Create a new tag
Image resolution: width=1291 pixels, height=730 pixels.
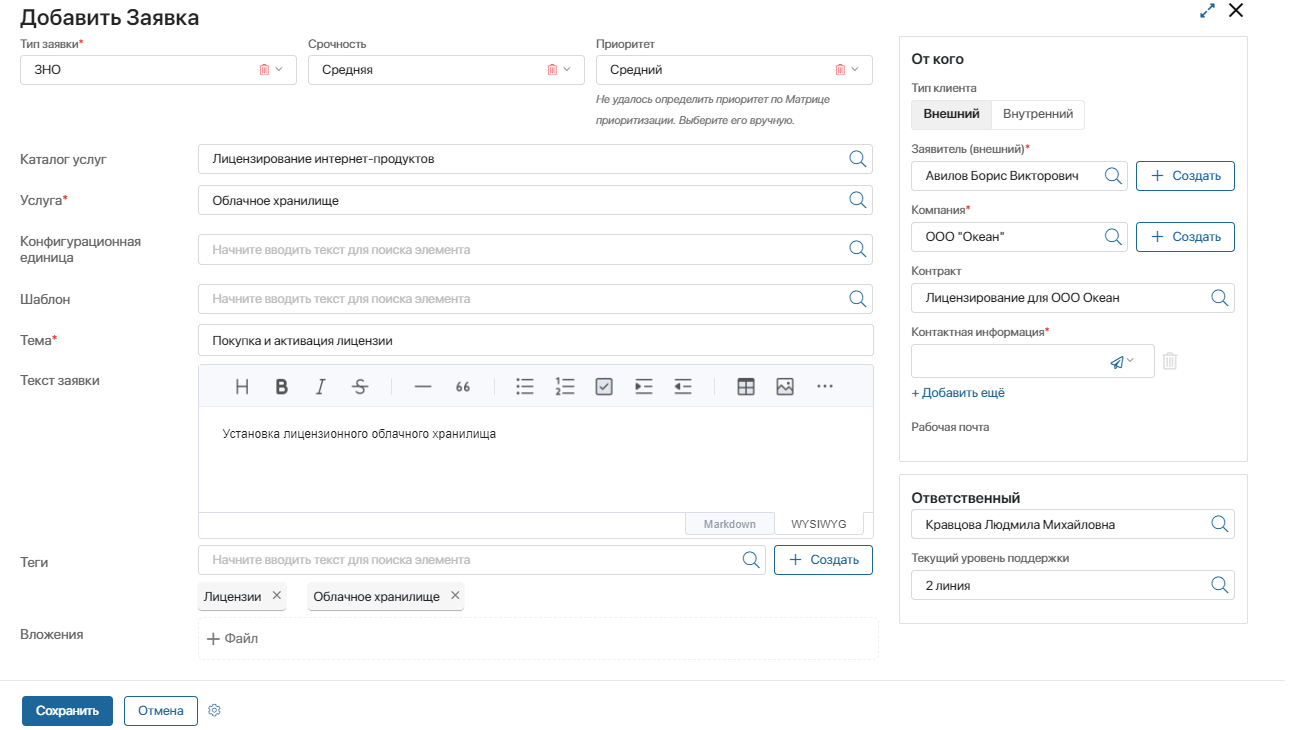[823, 560]
